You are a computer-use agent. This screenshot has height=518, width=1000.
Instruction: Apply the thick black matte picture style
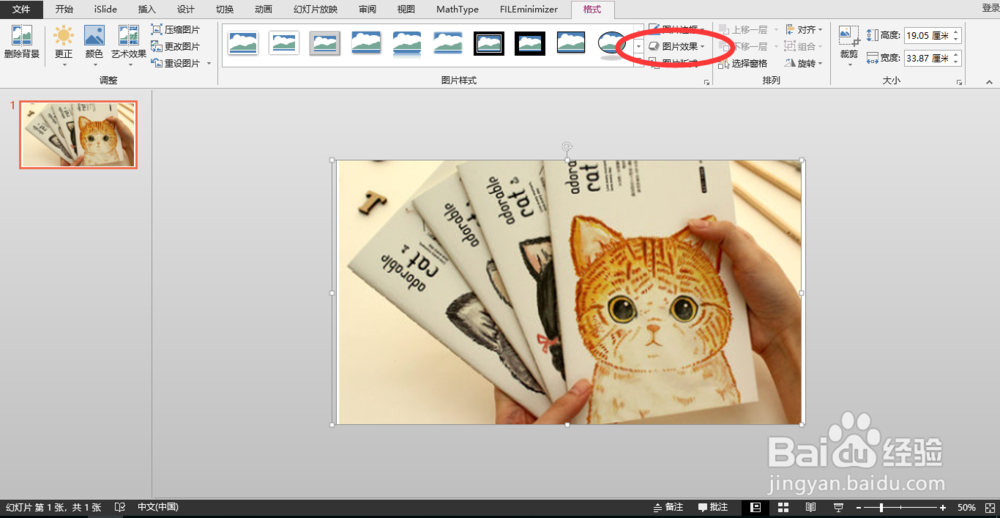point(530,43)
